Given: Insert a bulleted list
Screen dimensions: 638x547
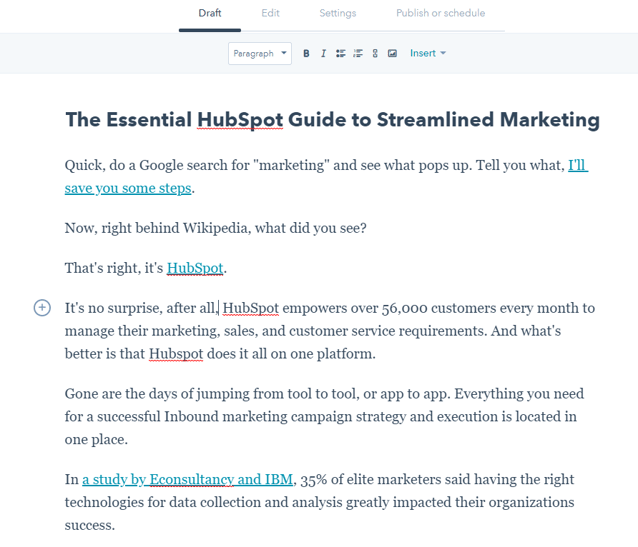Looking at the screenshot, I should pos(341,53).
